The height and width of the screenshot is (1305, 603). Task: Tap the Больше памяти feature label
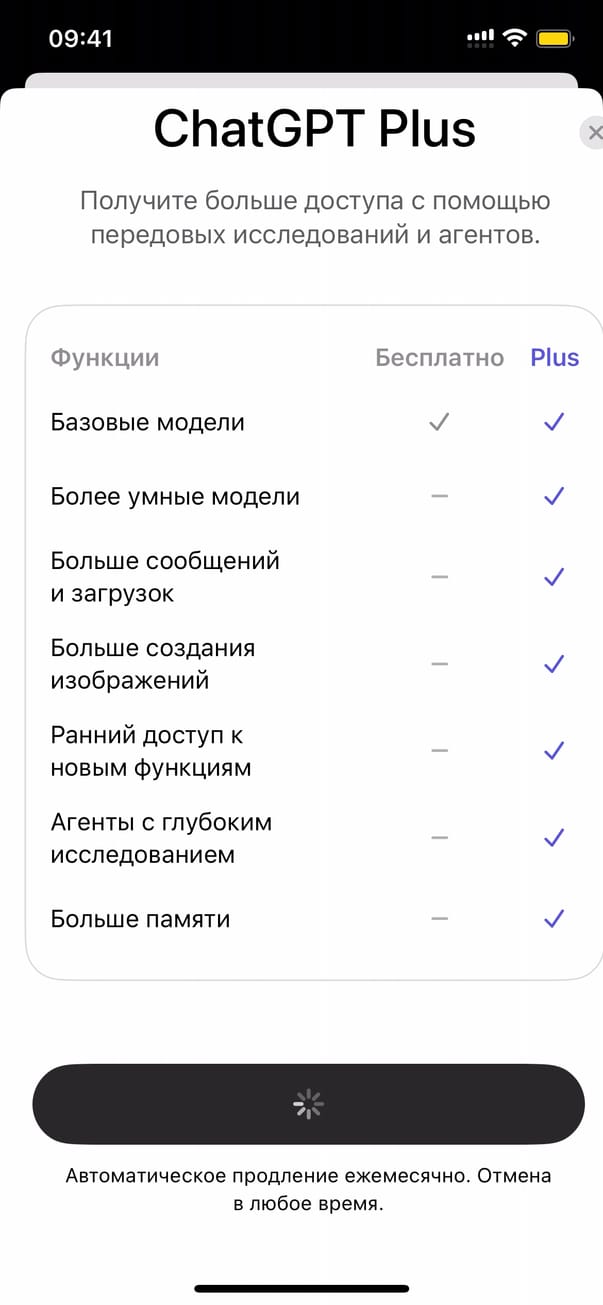coord(141,919)
